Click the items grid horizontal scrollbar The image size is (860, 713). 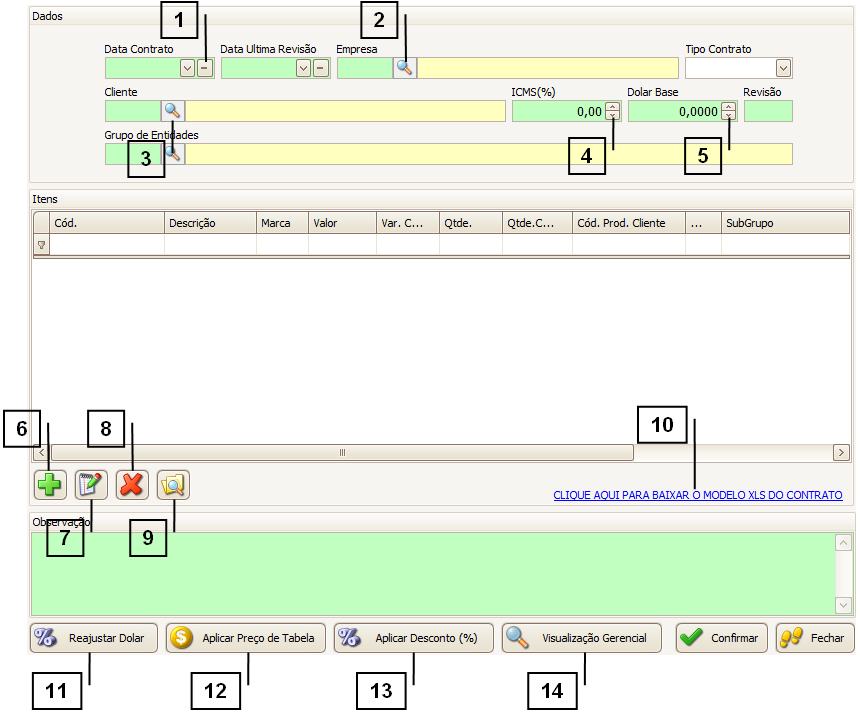340,453
